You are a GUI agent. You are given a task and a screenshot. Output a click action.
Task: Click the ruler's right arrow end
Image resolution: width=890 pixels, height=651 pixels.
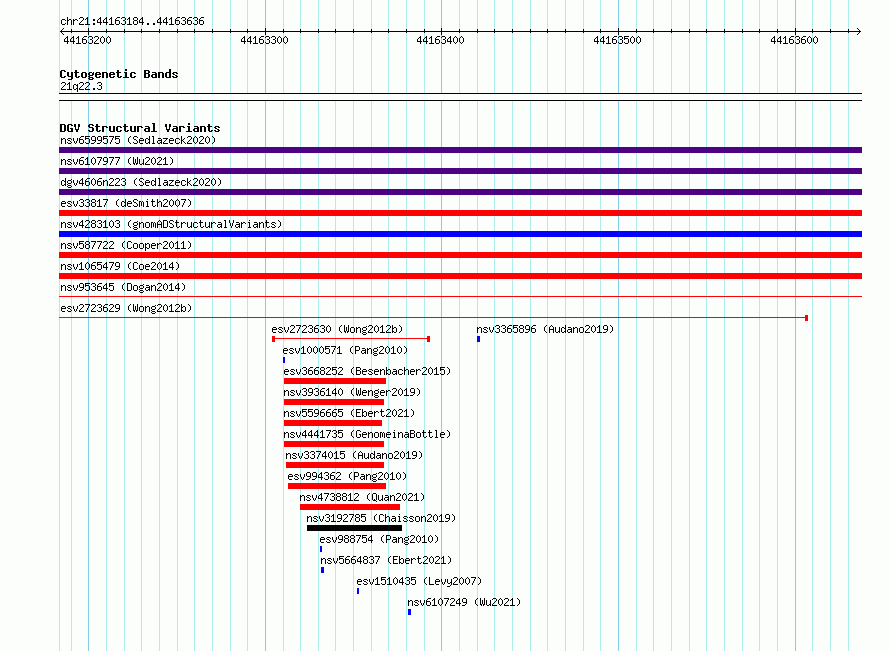[x=858, y=31]
